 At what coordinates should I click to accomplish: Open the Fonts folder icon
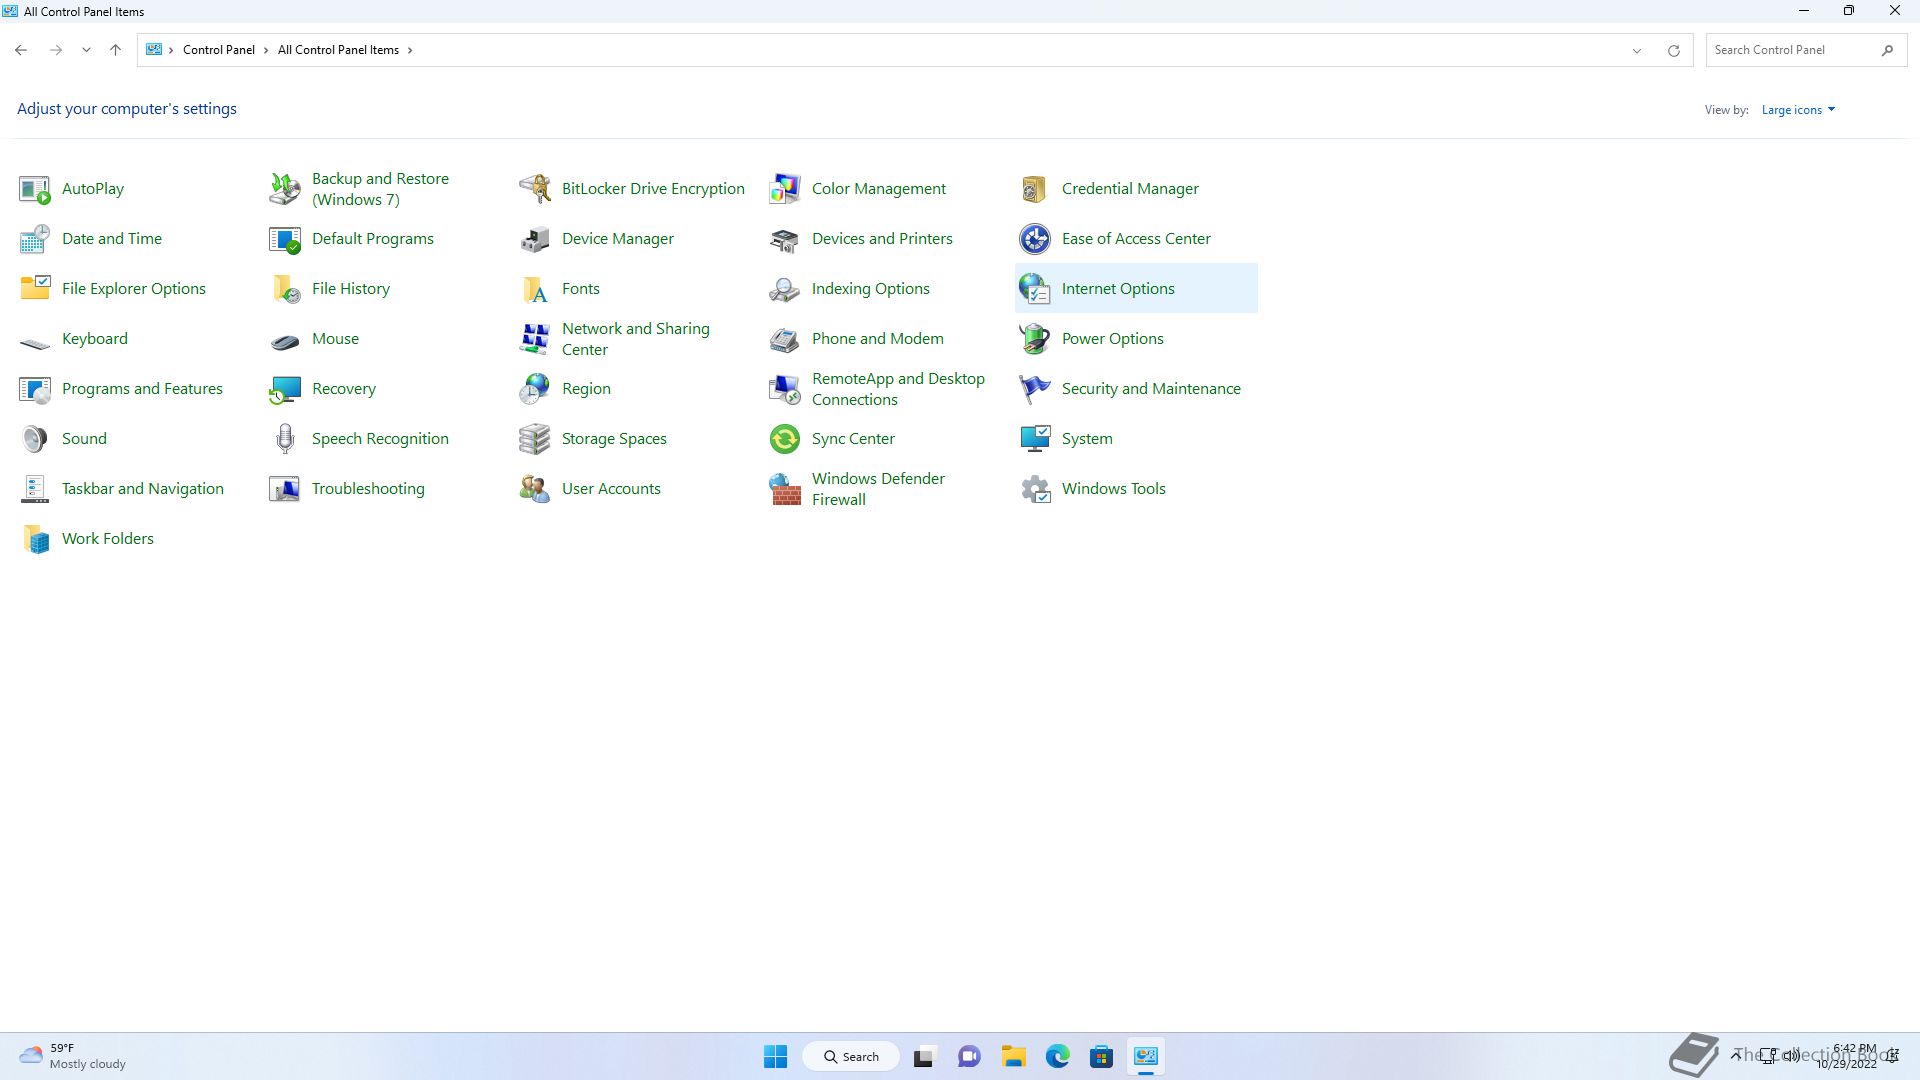(x=535, y=289)
